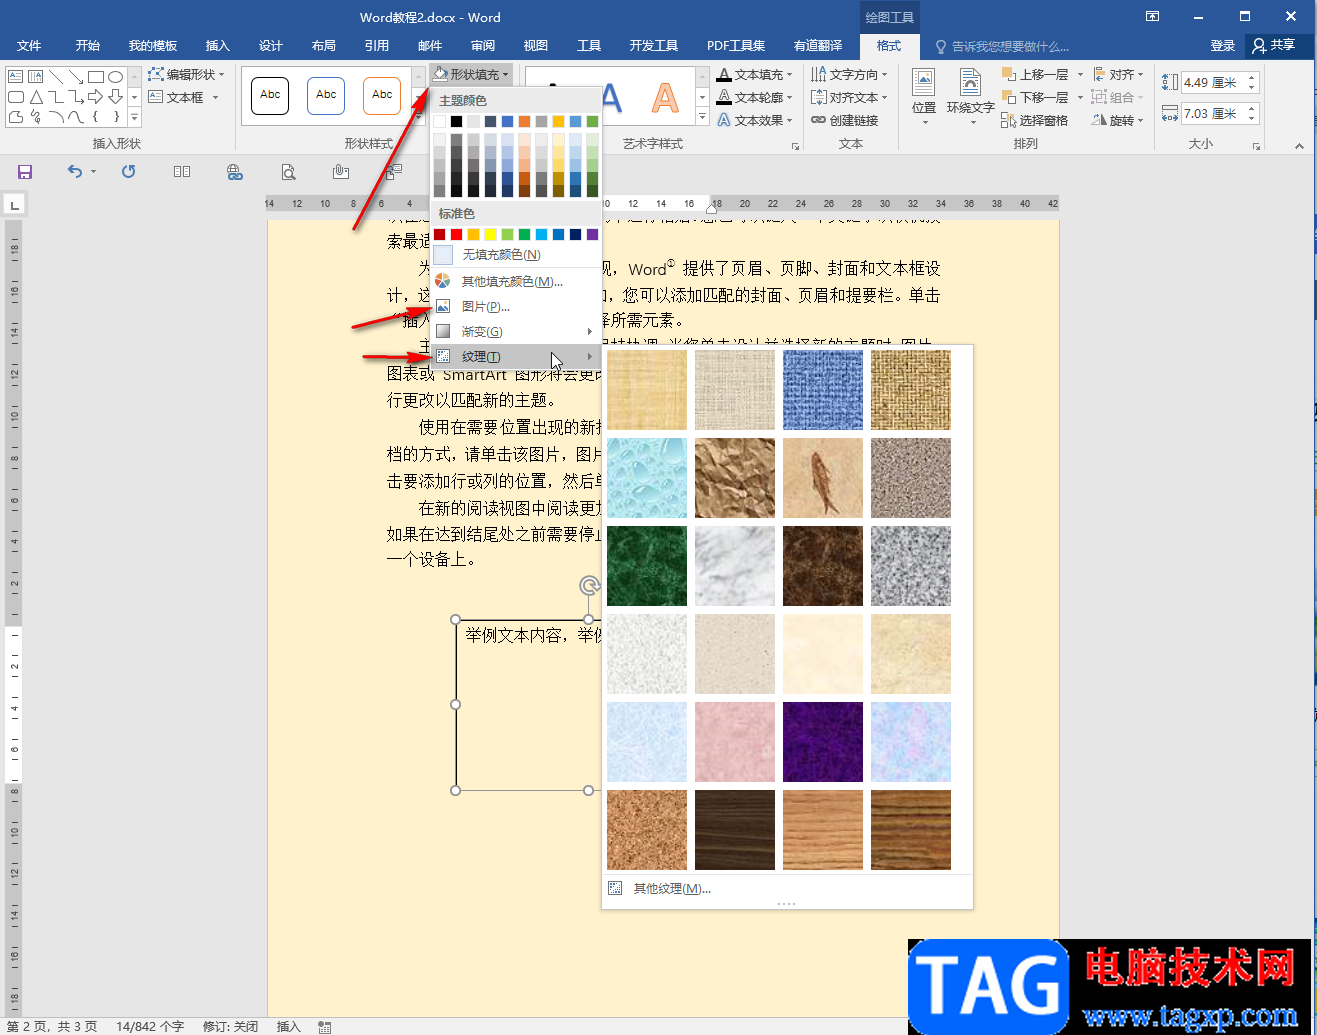The width and height of the screenshot is (1317, 1035).
Task: Click the print preview magnifier icon
Action: point(288,172)
